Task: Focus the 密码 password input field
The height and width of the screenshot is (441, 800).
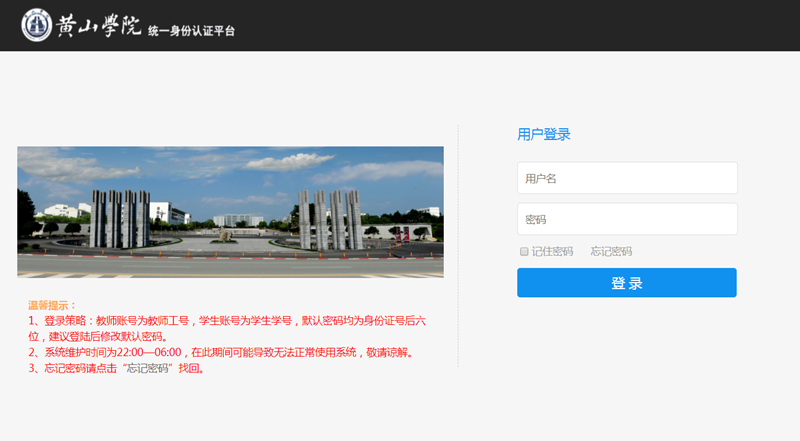Action: [627, 219]
